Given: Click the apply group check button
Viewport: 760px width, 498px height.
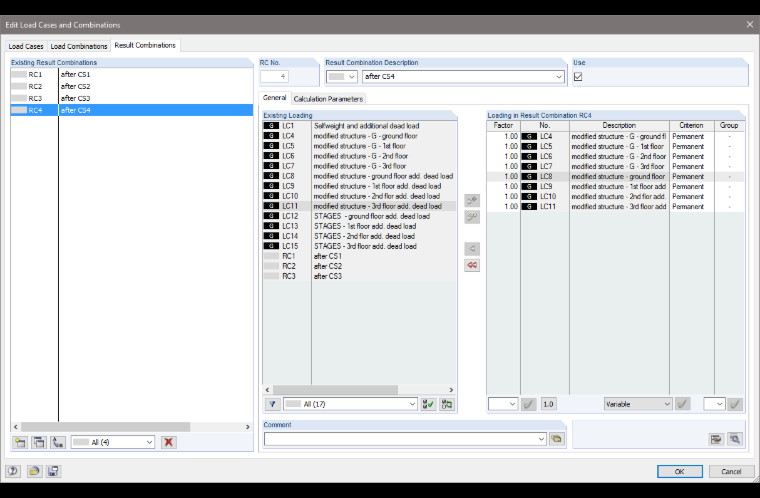Looking at the screenshot, I should [x=735, y=404].
